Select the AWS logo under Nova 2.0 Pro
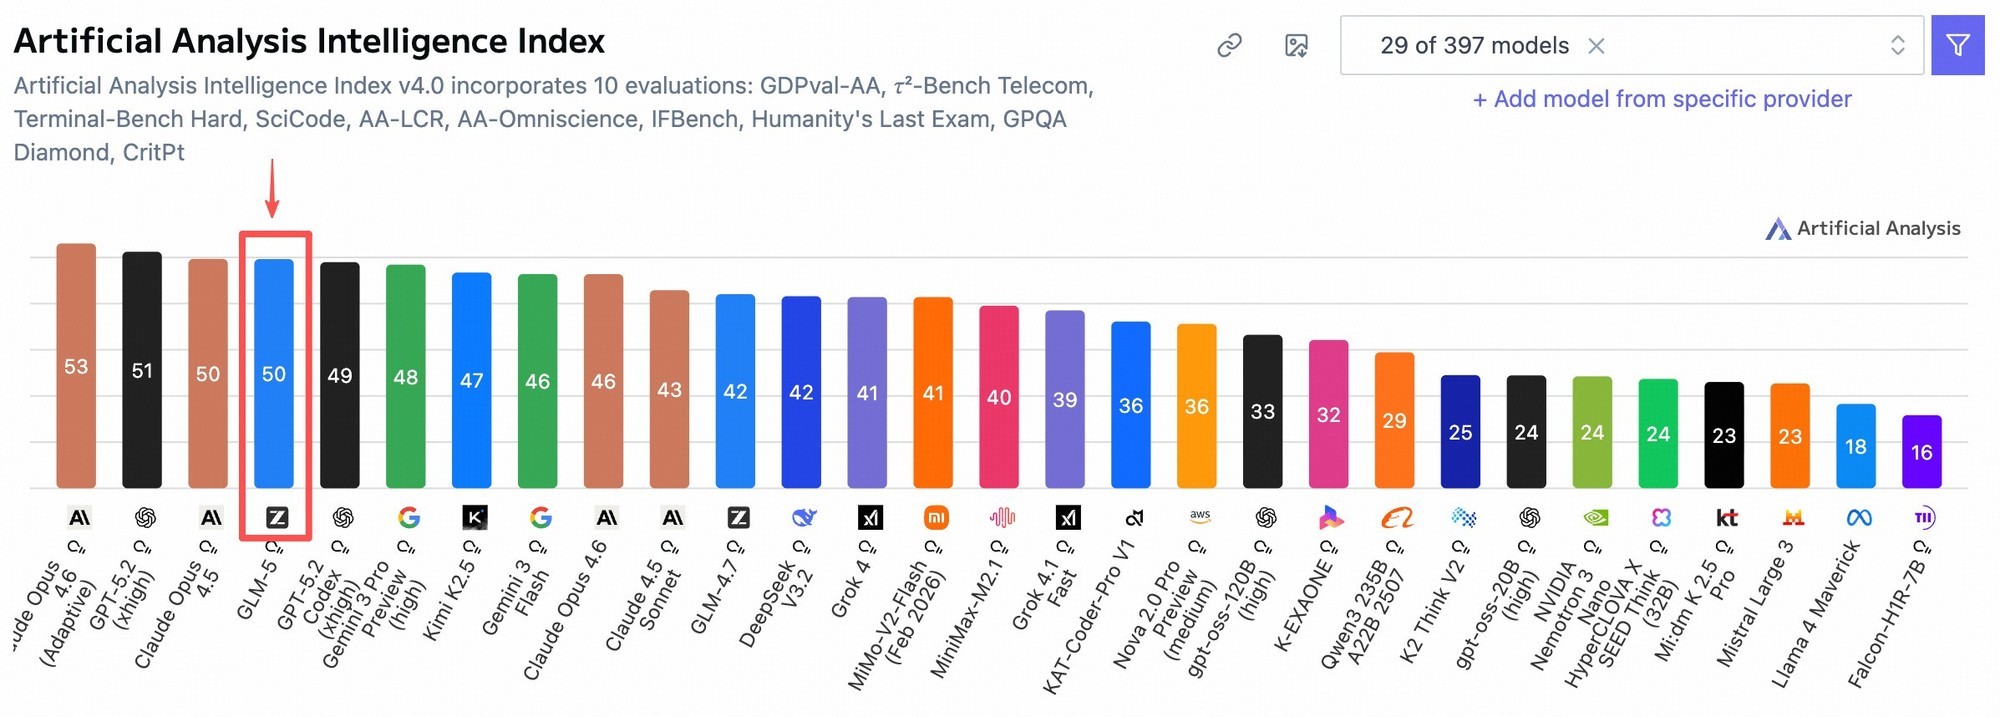The height and width of the screenshot is (717, 2000). (x=1200, y=516)
